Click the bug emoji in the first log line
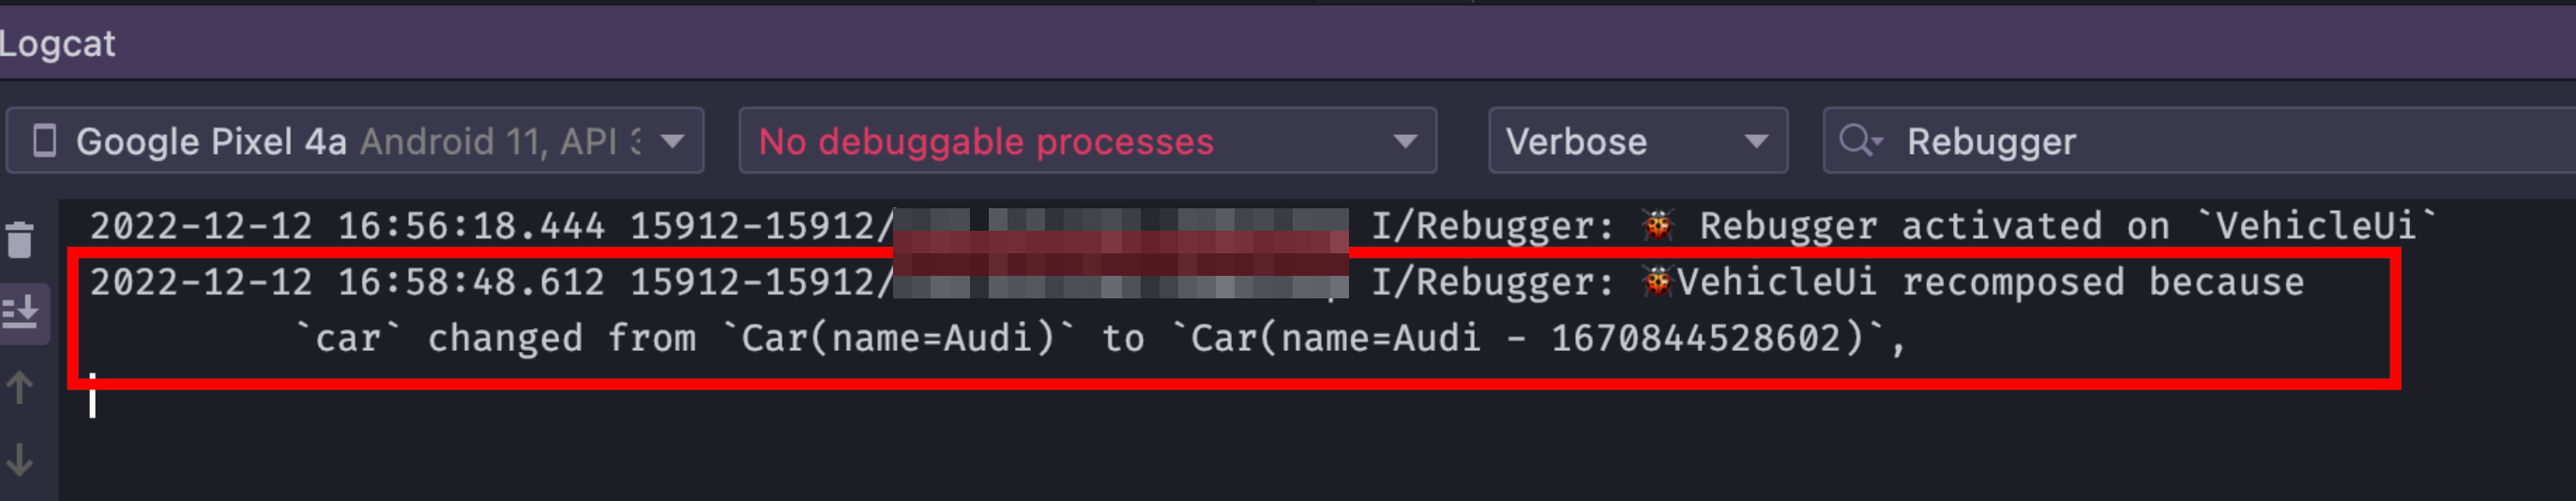 [1657, 226]
